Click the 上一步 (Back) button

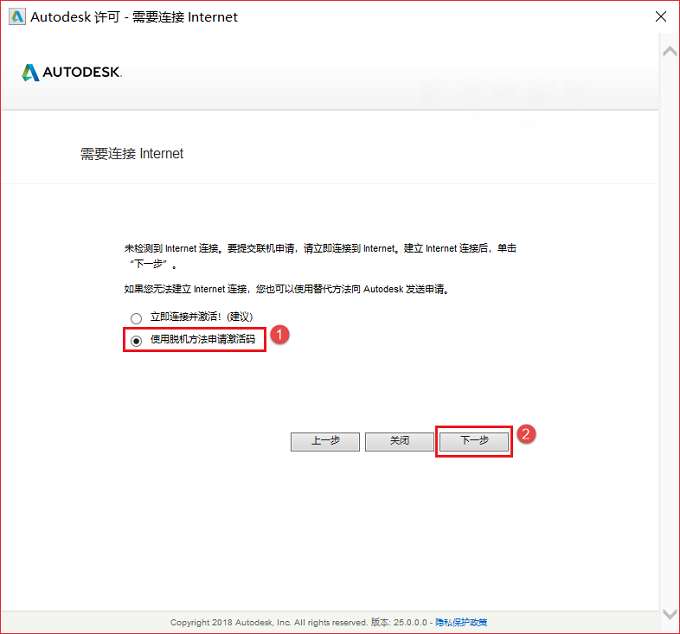(325, 441)
